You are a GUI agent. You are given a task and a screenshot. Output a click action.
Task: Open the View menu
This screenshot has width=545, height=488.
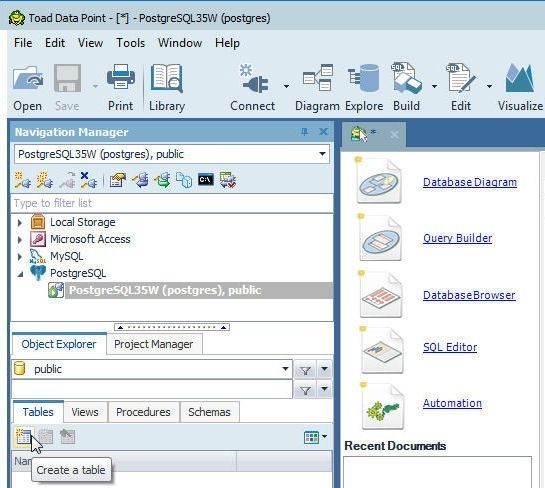pyautogui.click(x=90, y=43)
